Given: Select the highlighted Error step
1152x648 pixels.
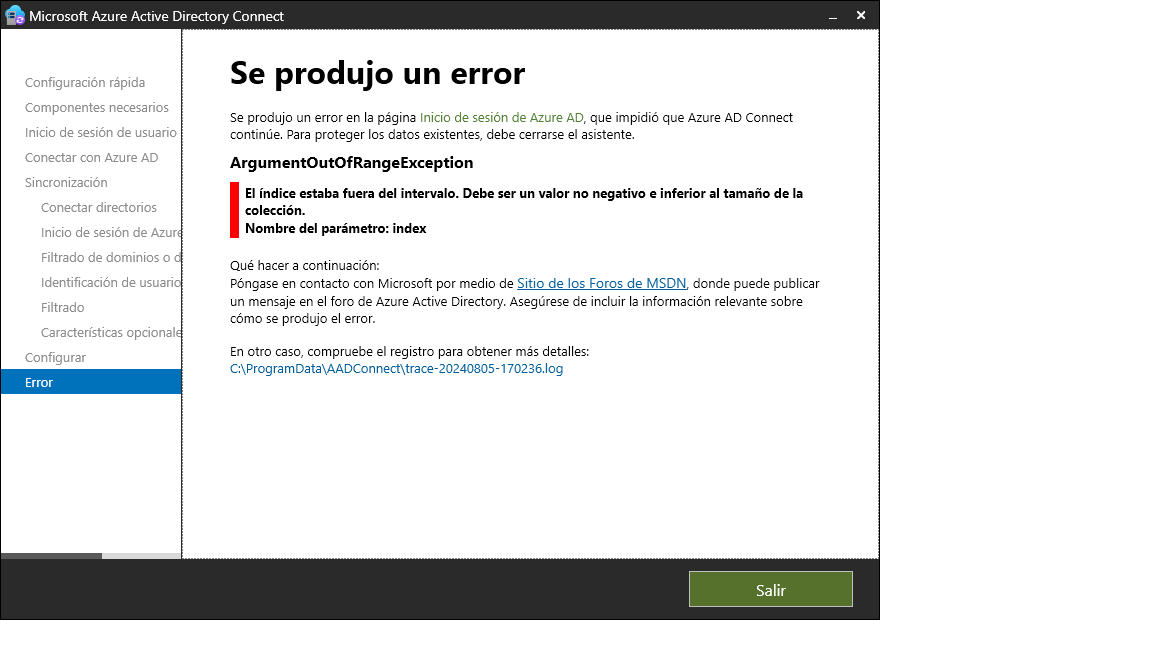Looking at the screenshot, I should [91, 382].
